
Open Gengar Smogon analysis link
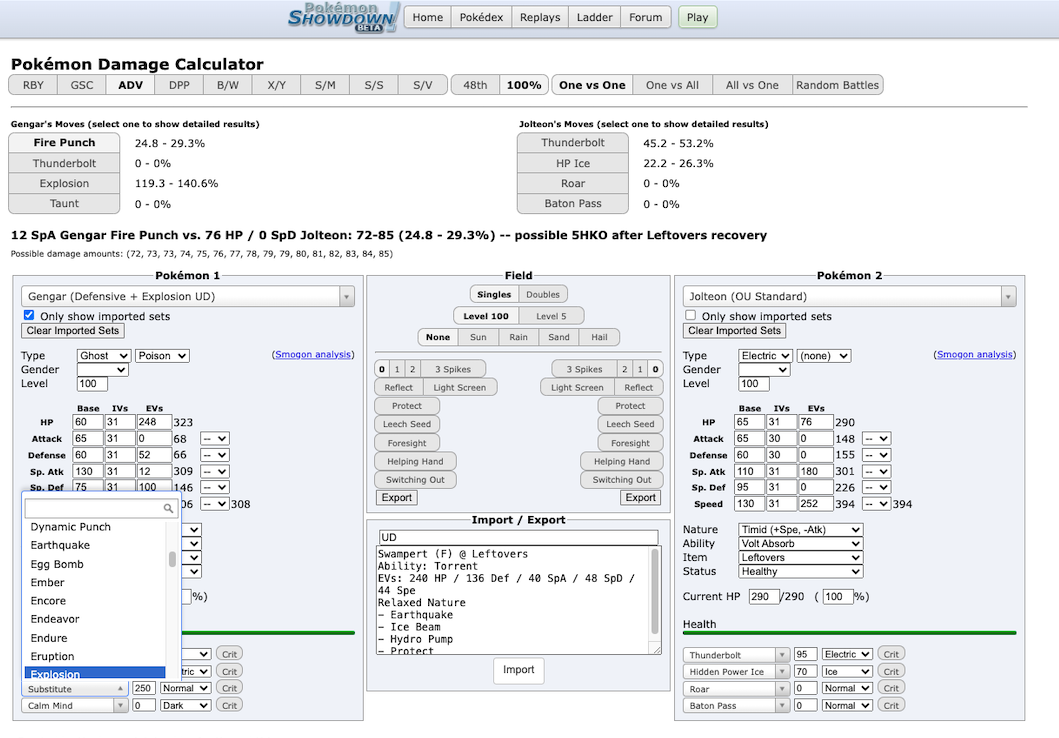click(313, 354)
